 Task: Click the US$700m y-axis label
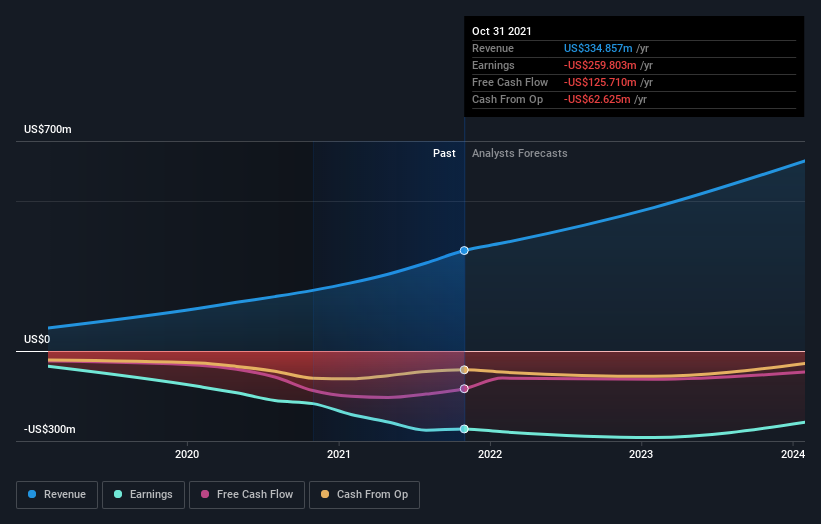click(x=48, y=129)
